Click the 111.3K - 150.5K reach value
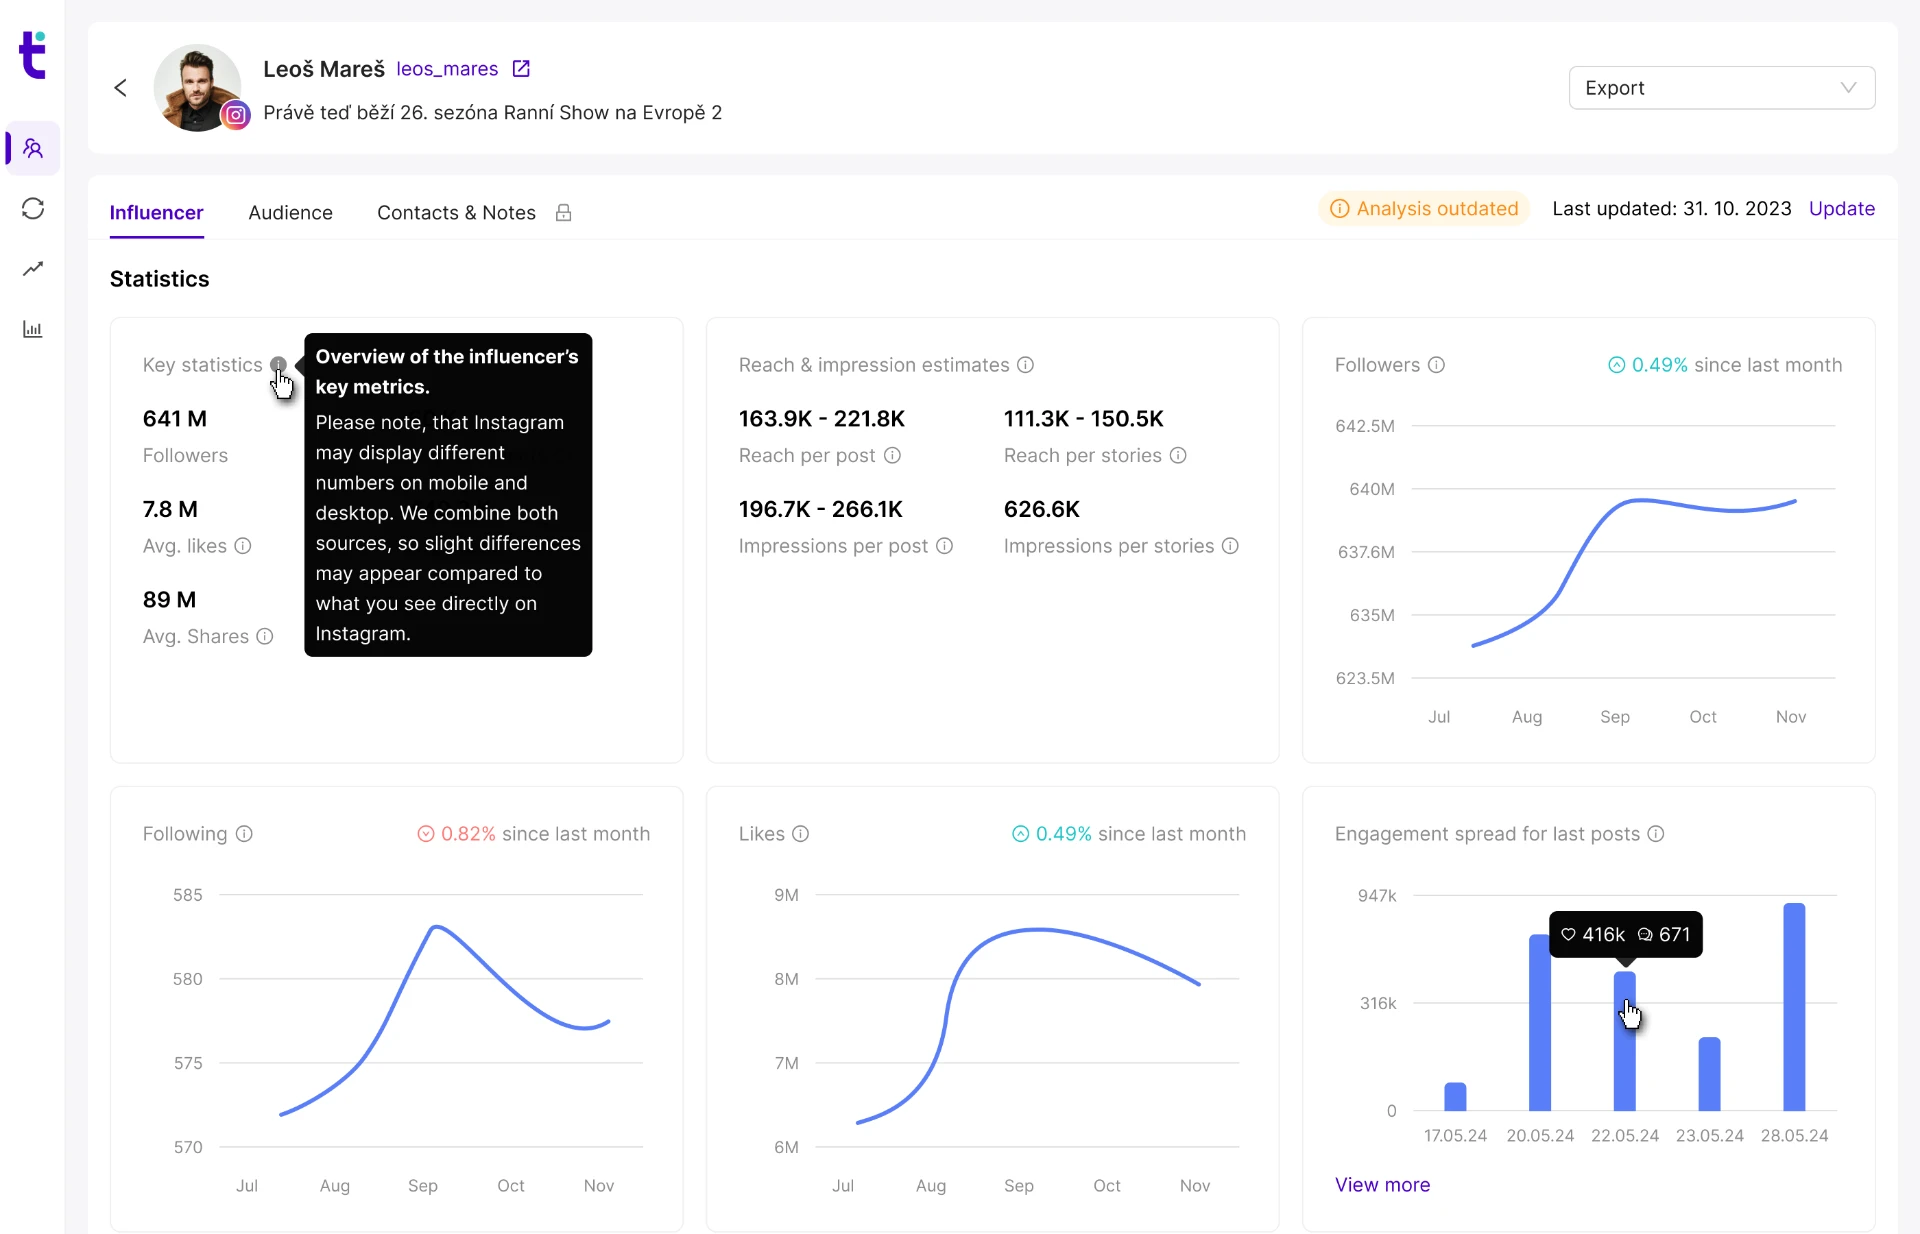This screenshot has width=1920, height=1234. click(x=1084, y=418)
